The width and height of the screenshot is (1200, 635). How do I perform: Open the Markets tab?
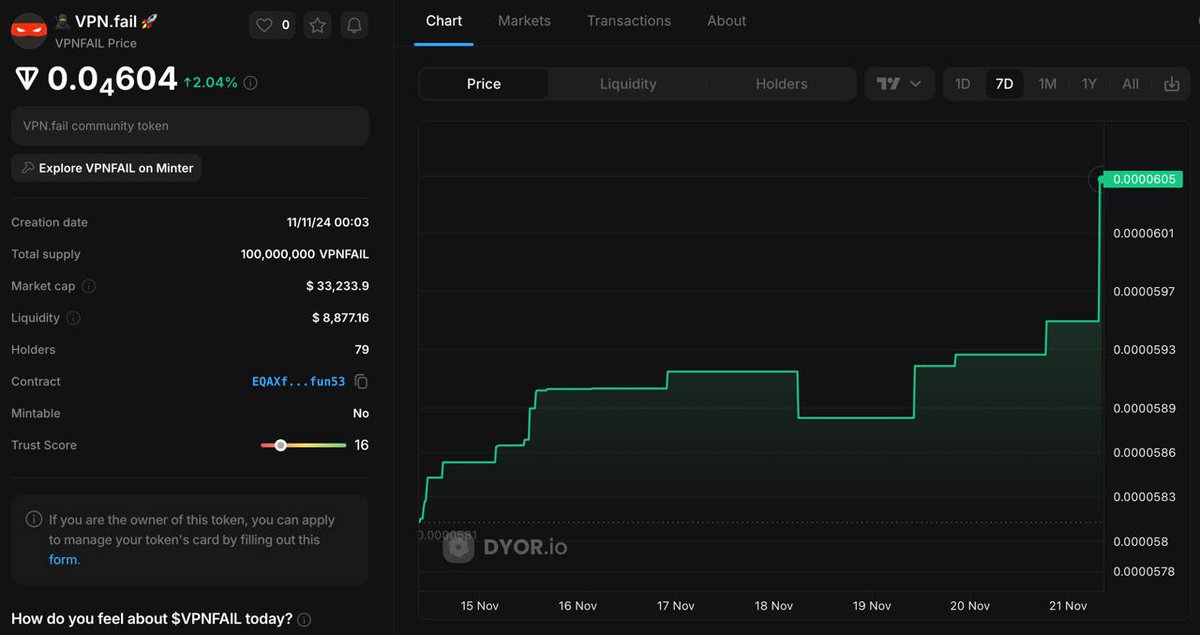point(524,21)
